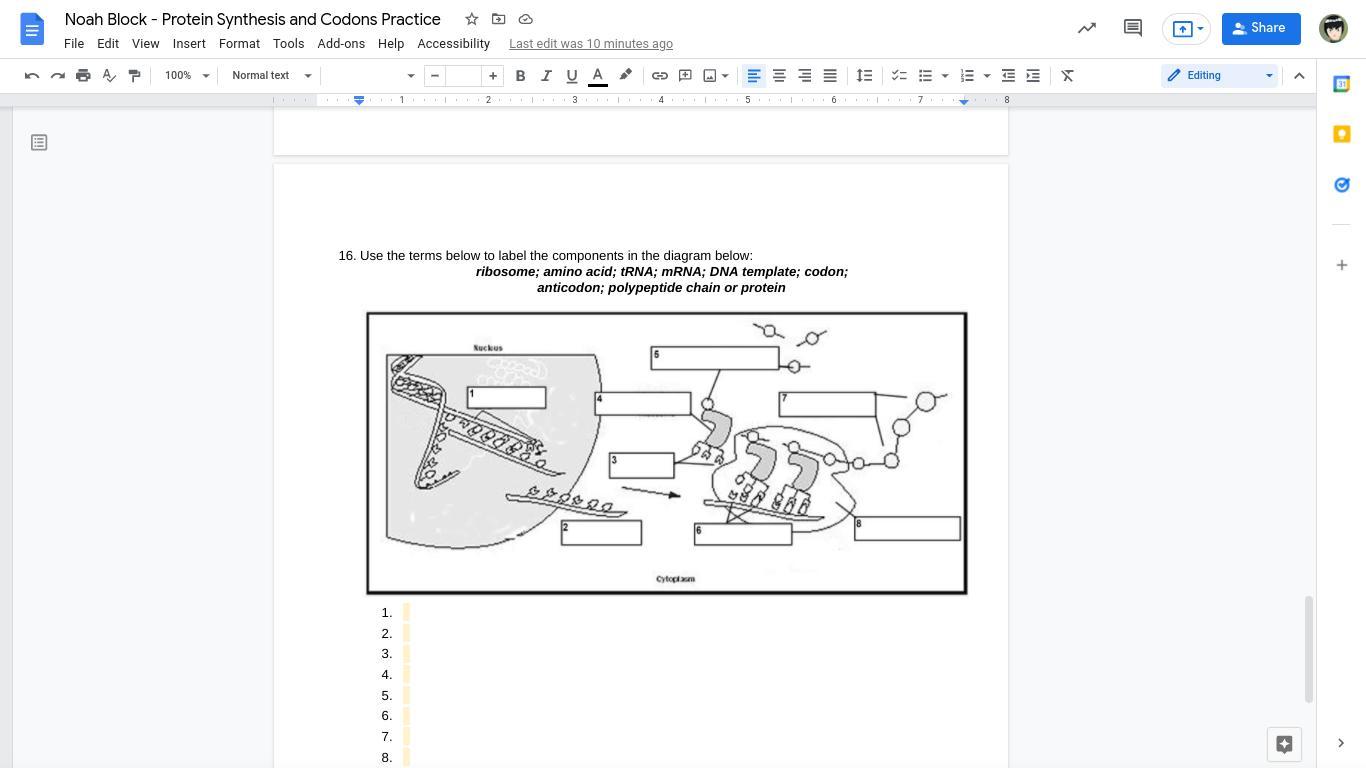Screen dimensions: 1366x768
Task: Click the paint format roller icon
Action: [x=134, y=76]
